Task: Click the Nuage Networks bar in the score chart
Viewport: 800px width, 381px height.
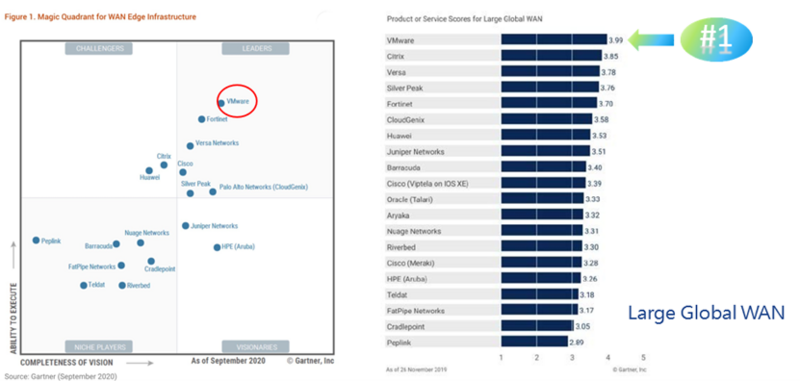Action: (x=542, y=231)
